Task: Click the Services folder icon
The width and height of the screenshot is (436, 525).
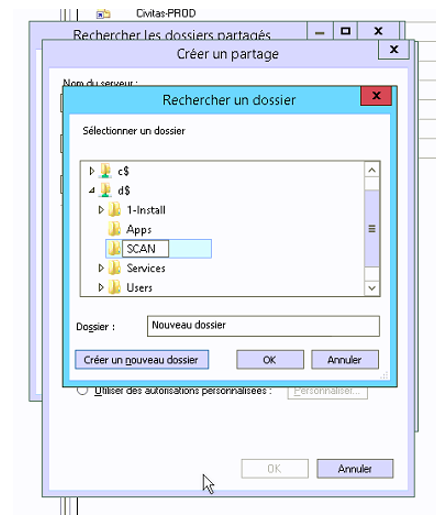Action: click(x=115, y=268)
